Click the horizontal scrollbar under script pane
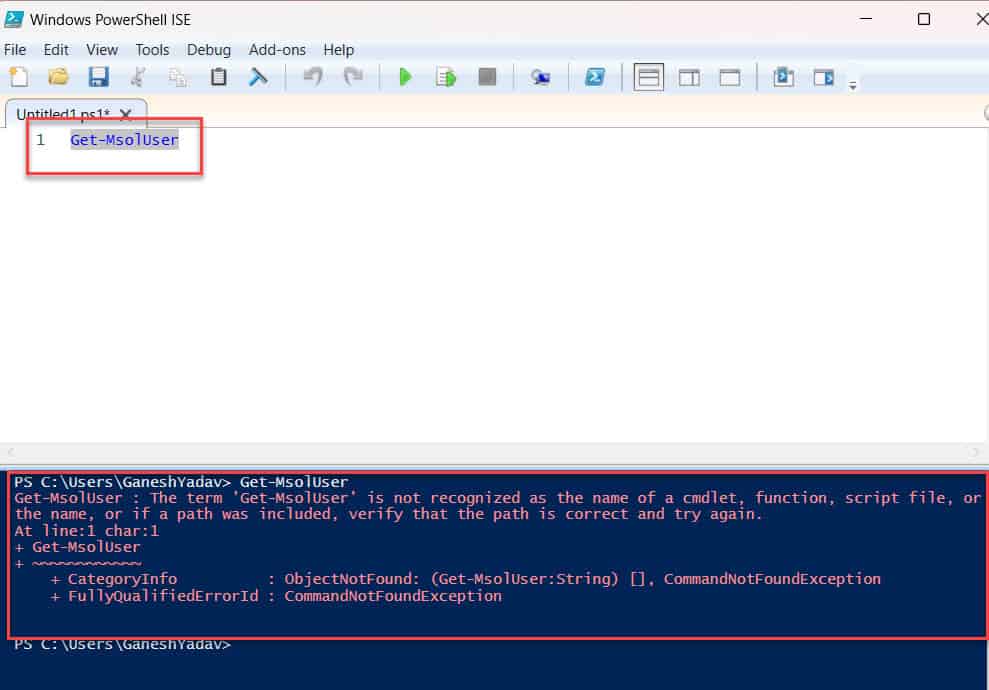The image size is (989, 690). tap(494, 452)
